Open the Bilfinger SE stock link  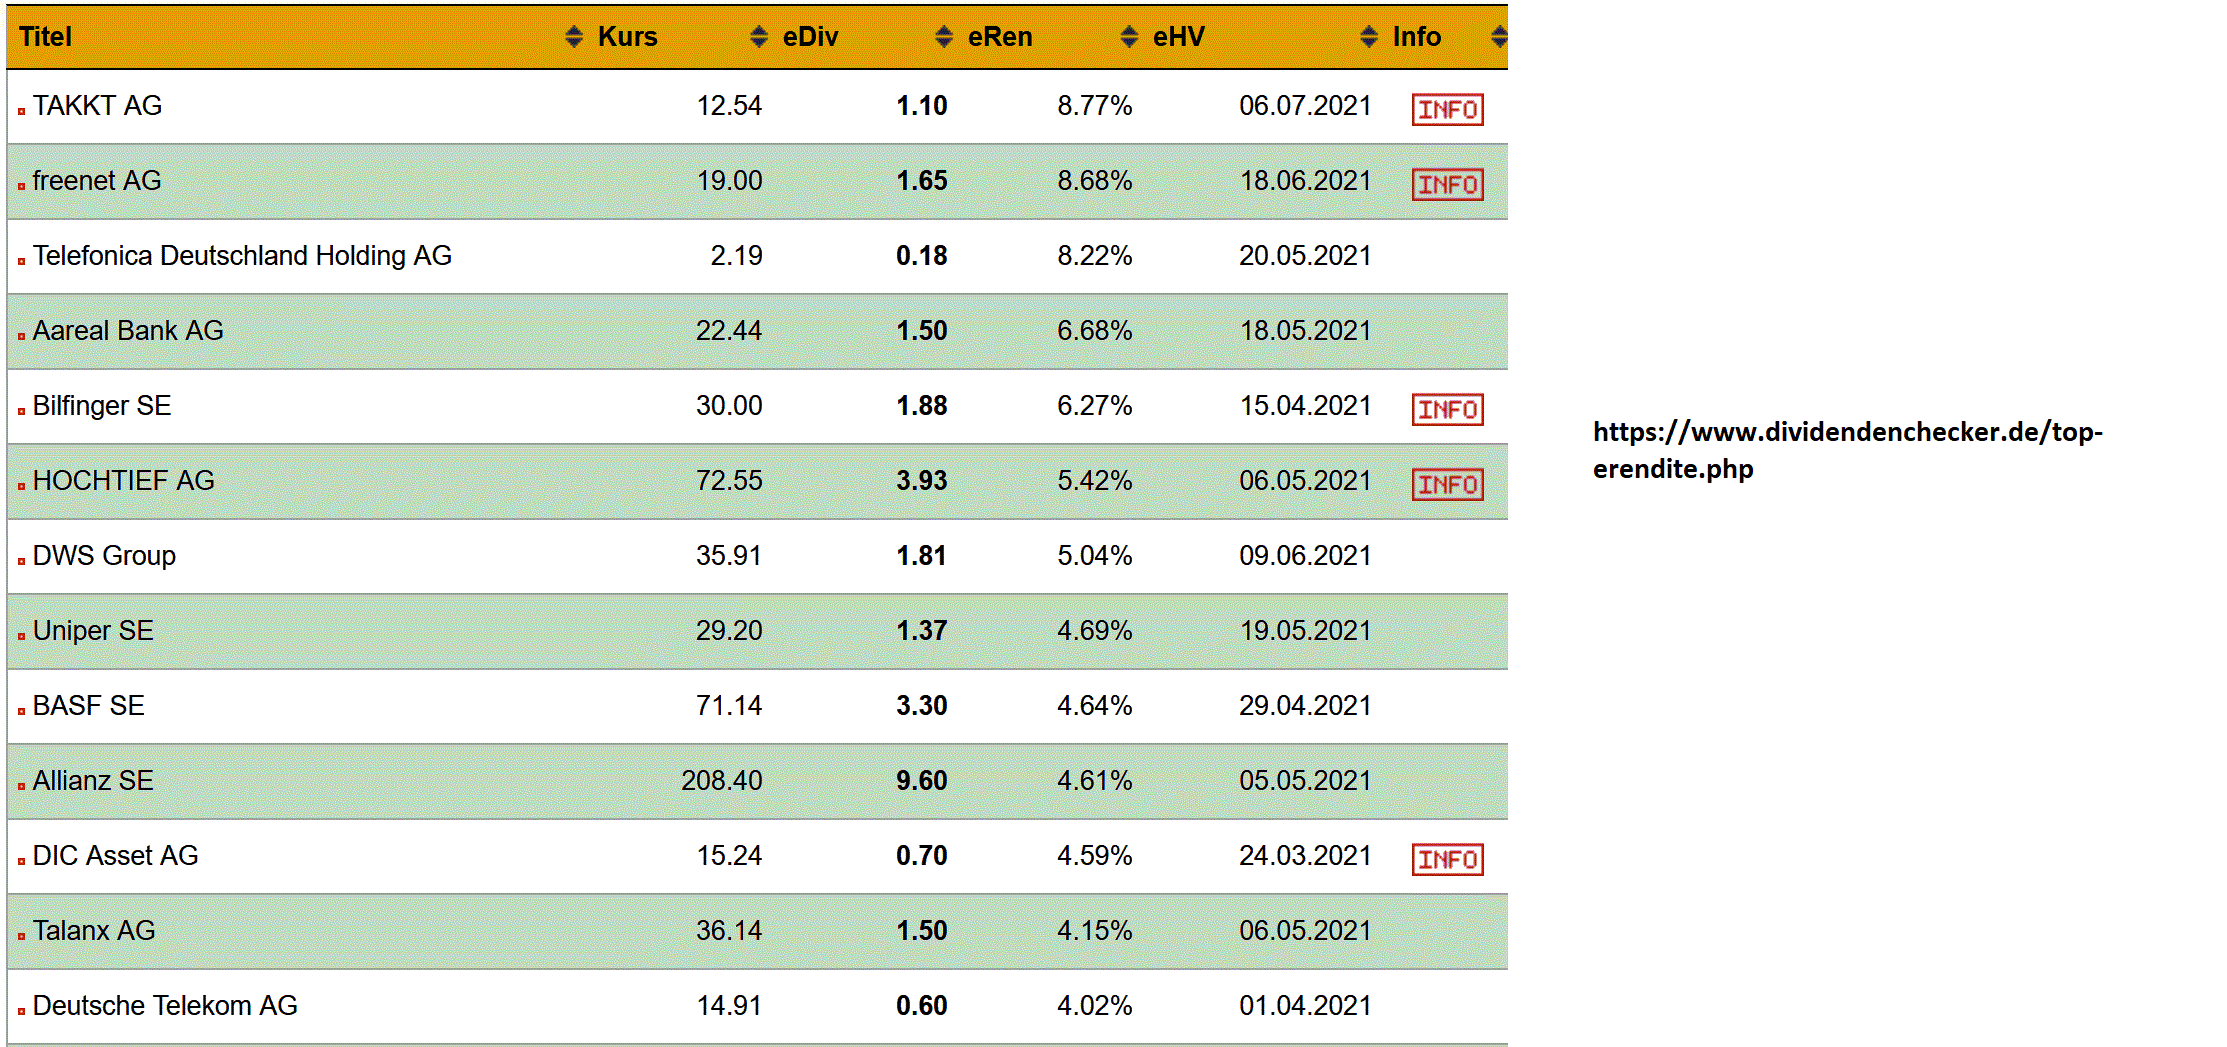tap(102, 406)
